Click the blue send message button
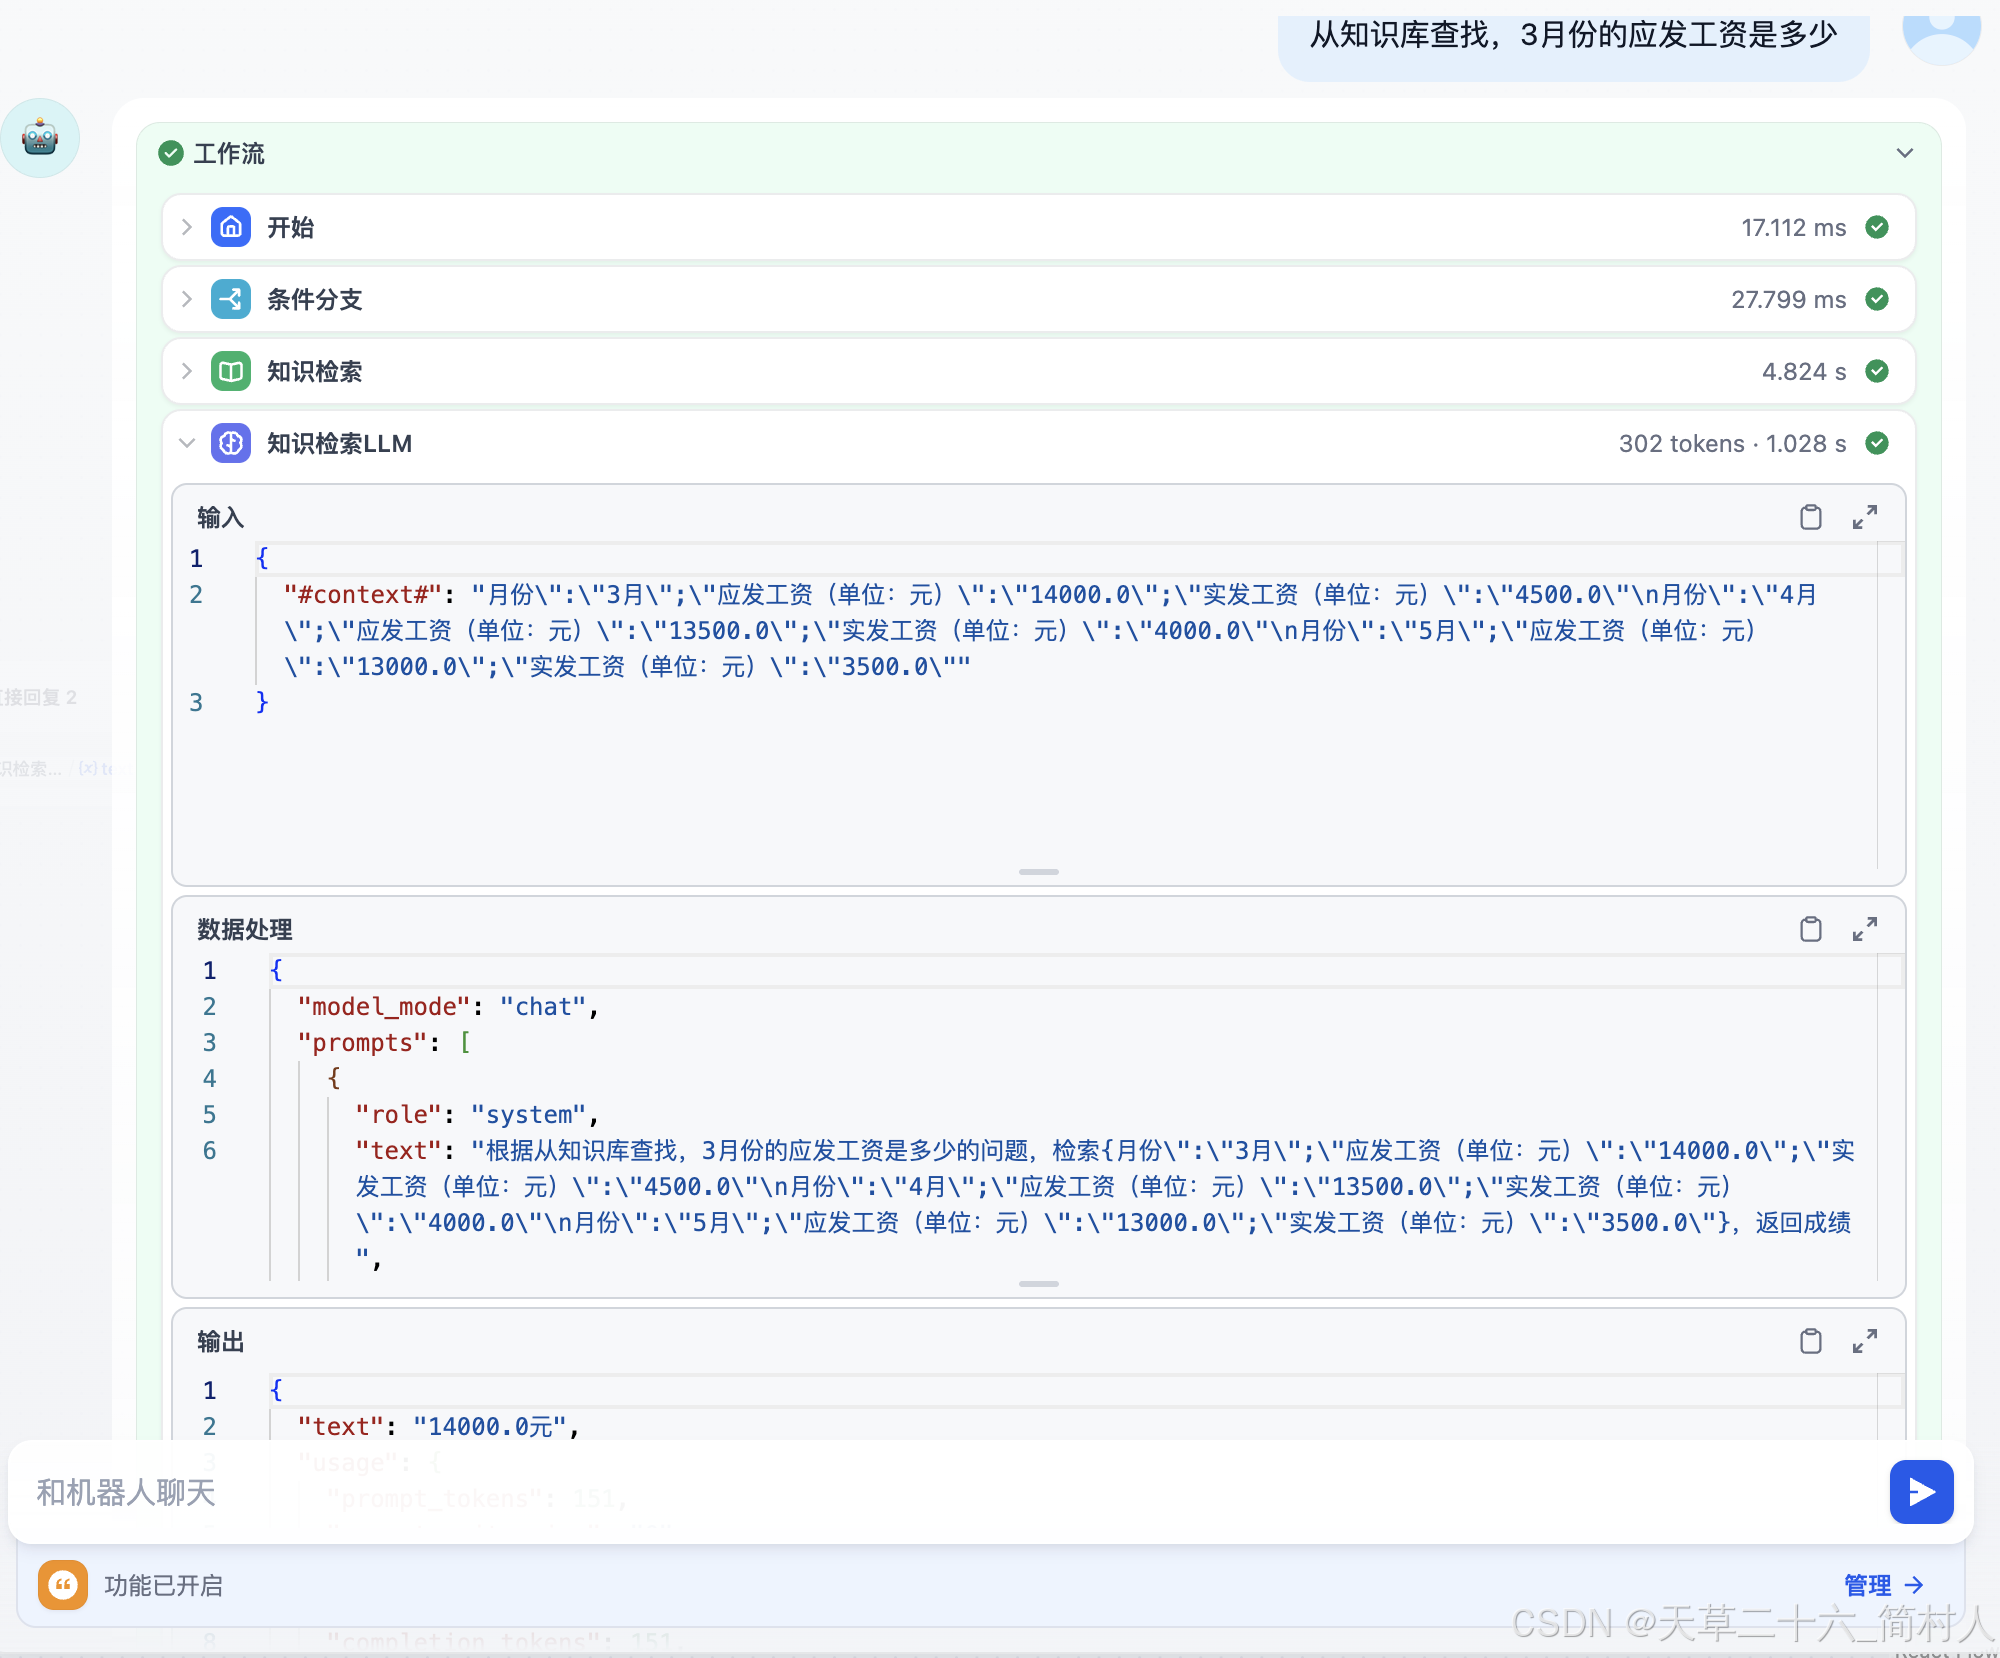 [x=1920, y=1491]
